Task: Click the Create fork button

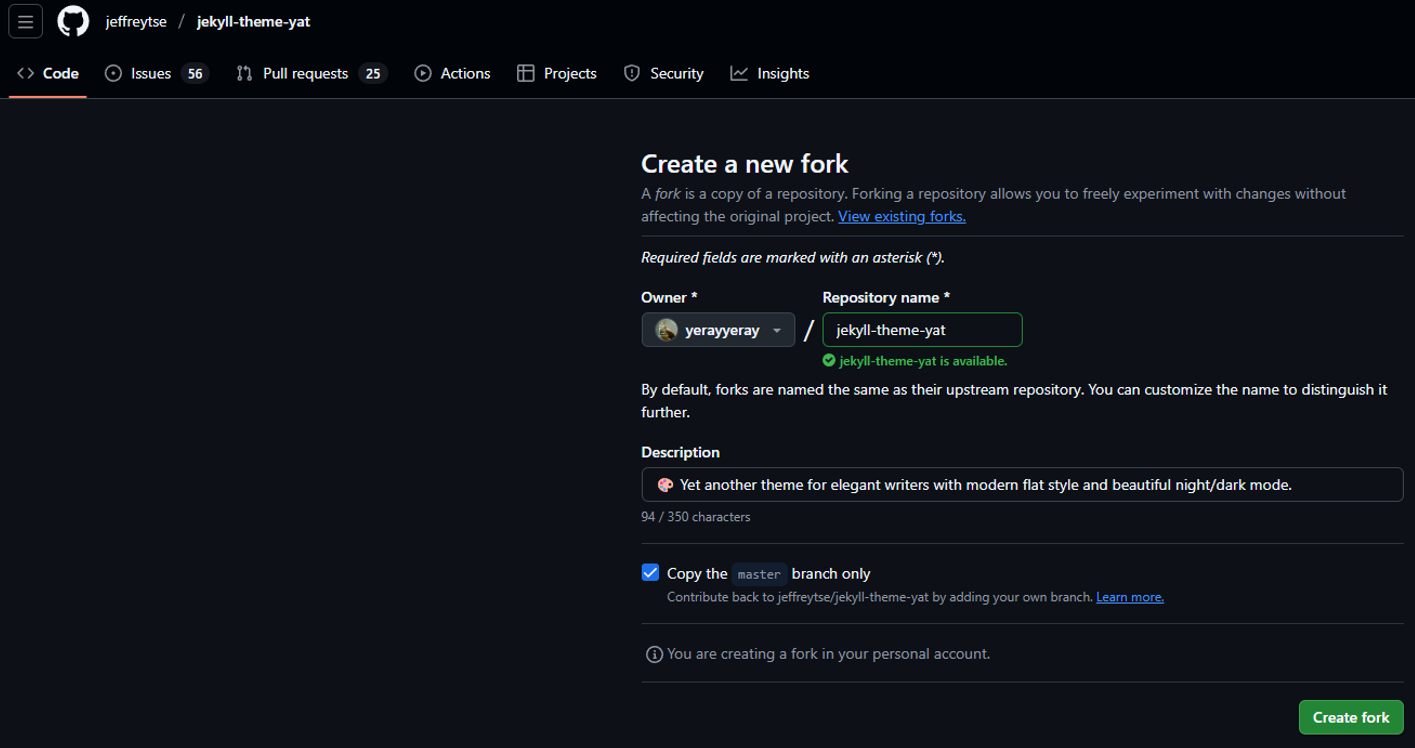Action: [1350, 717]
